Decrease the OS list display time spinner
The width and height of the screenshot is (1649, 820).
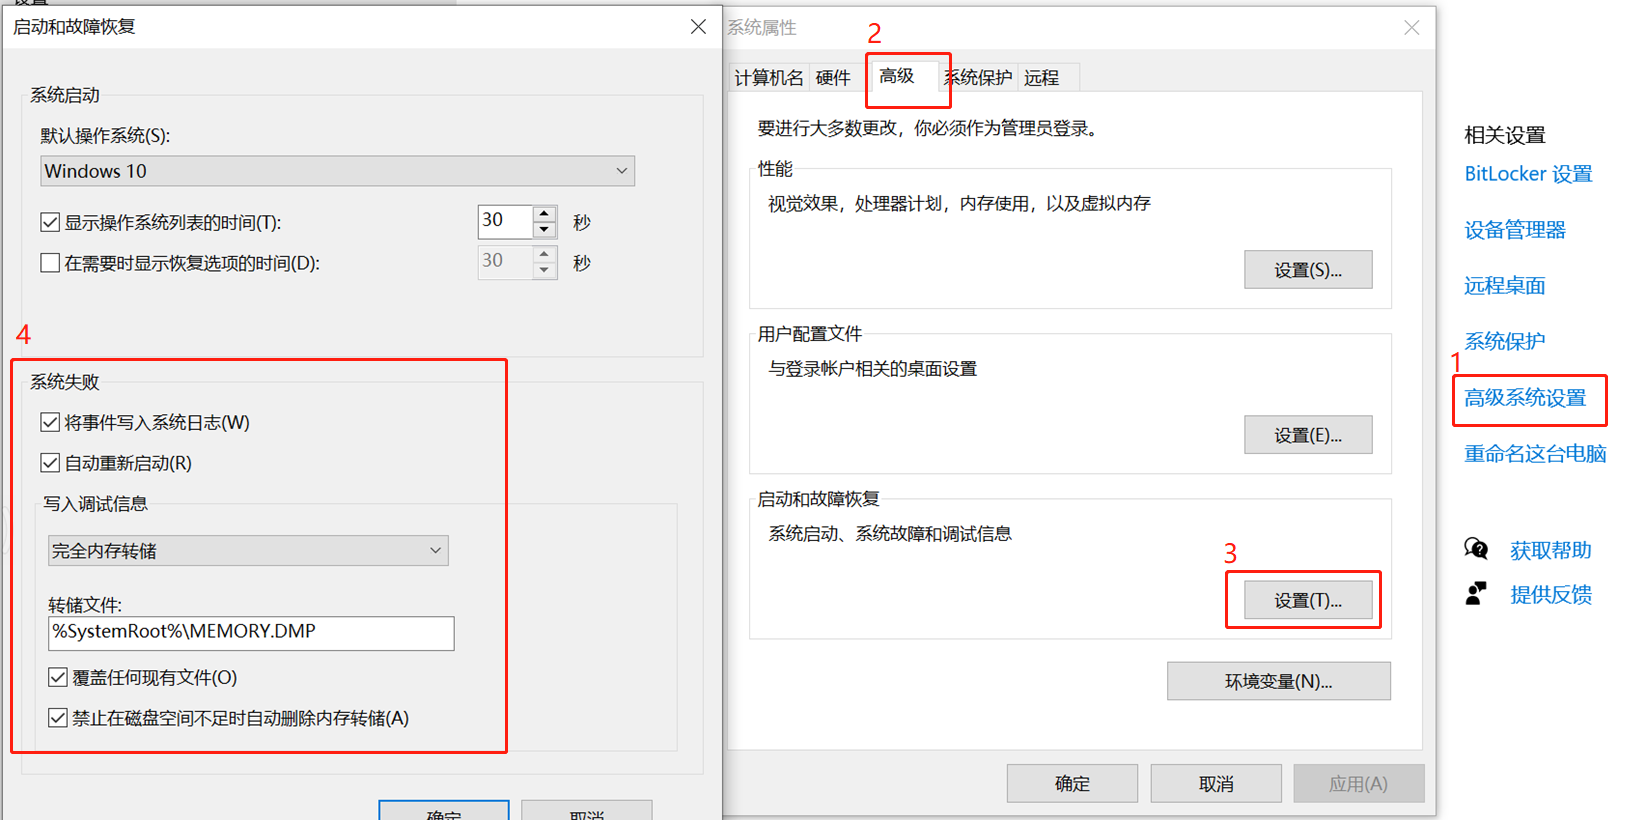click(544, 230)
